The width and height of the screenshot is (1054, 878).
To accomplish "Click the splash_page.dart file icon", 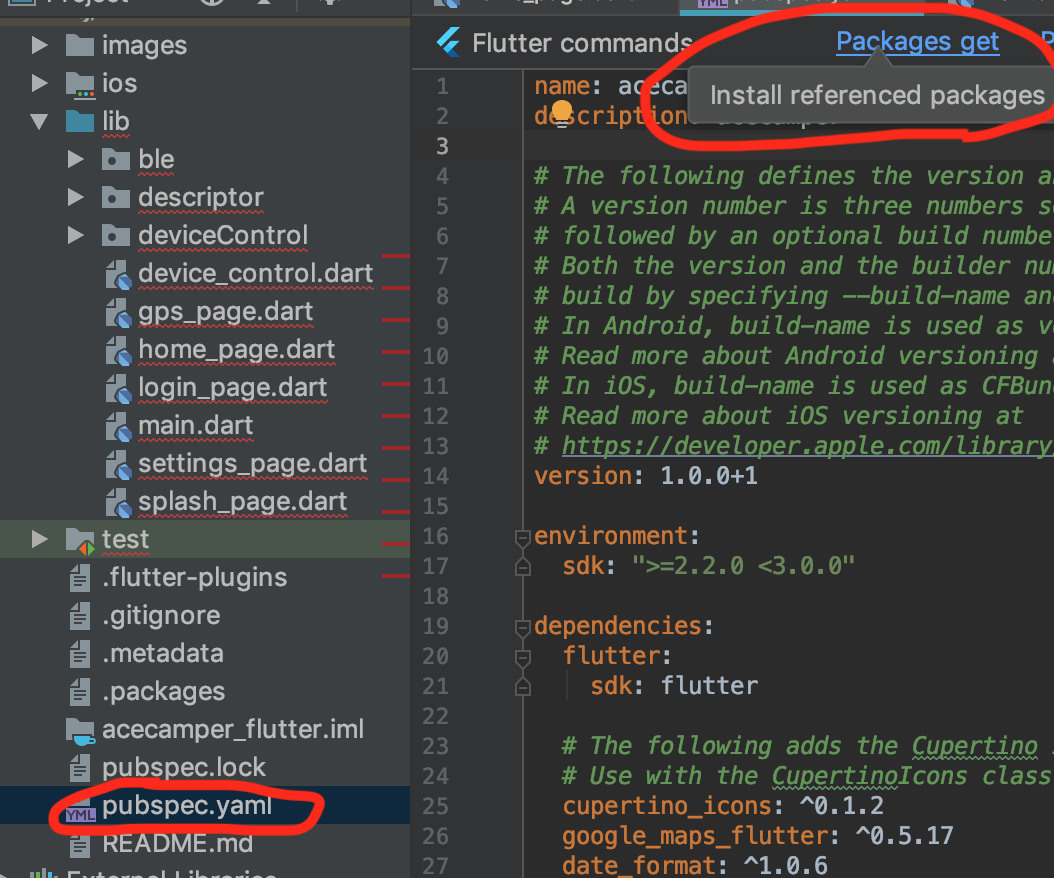I will click(118, 503).
